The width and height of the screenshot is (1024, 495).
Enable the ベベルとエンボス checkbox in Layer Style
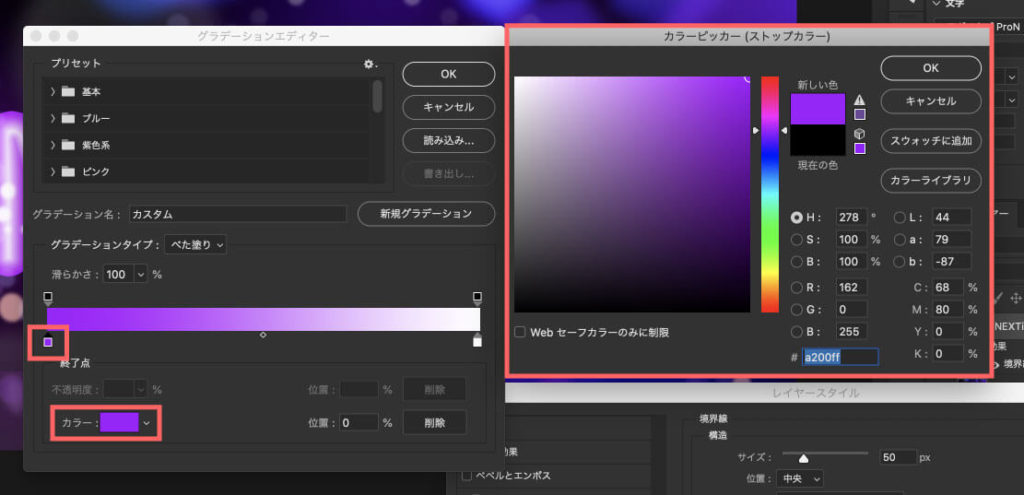pos(467,475)
